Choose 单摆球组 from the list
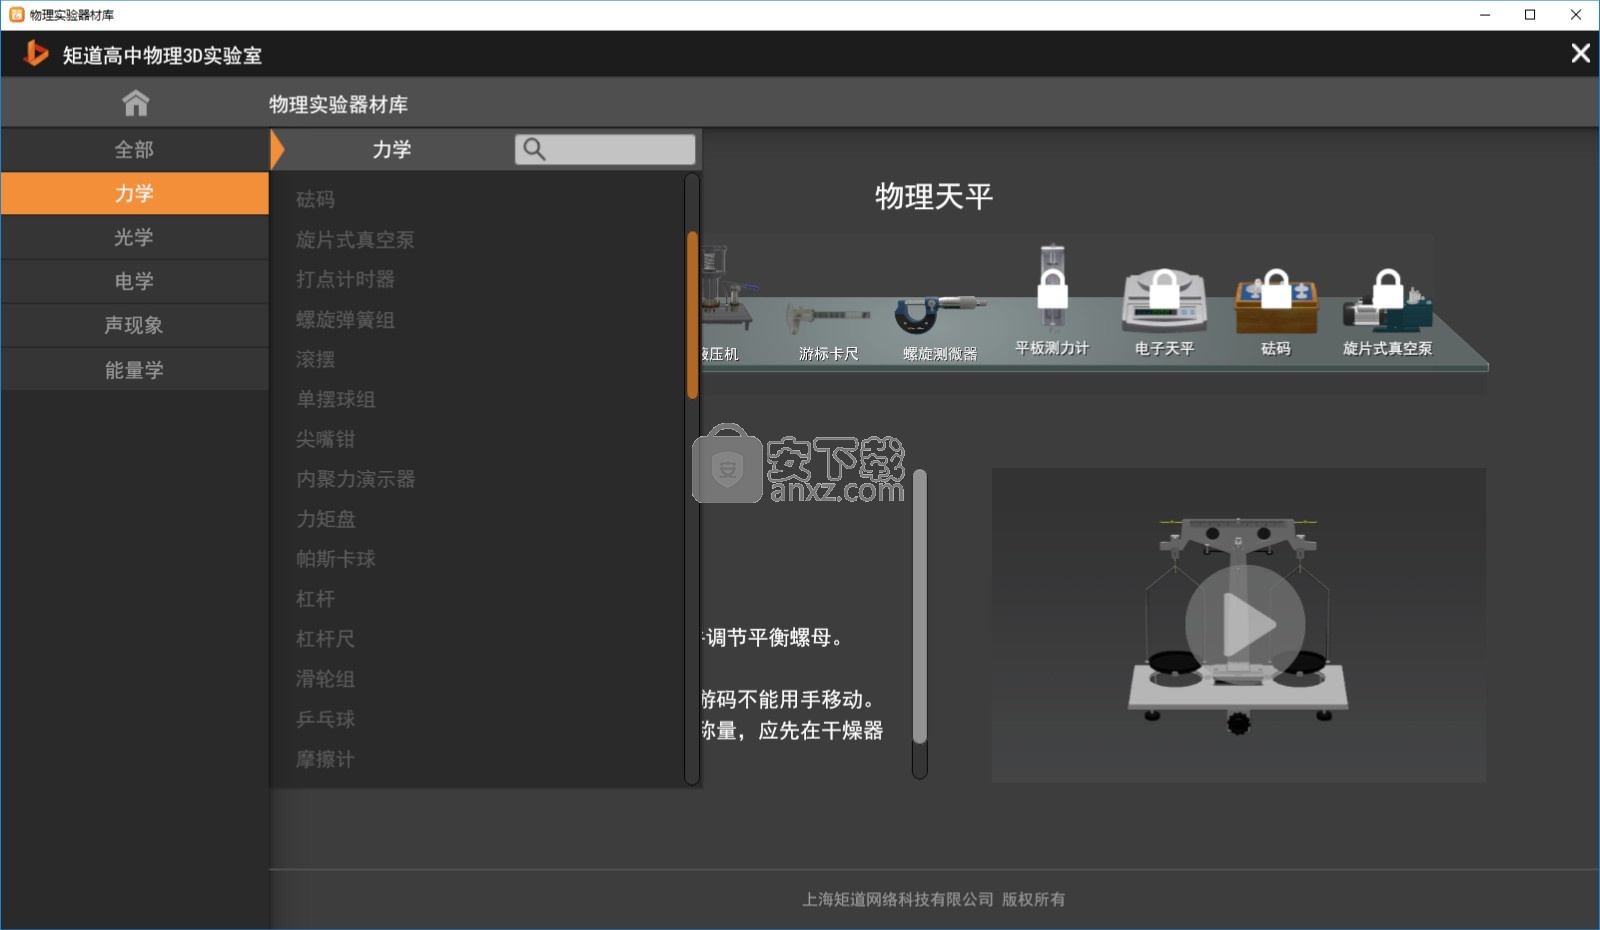 coord(335,399)
